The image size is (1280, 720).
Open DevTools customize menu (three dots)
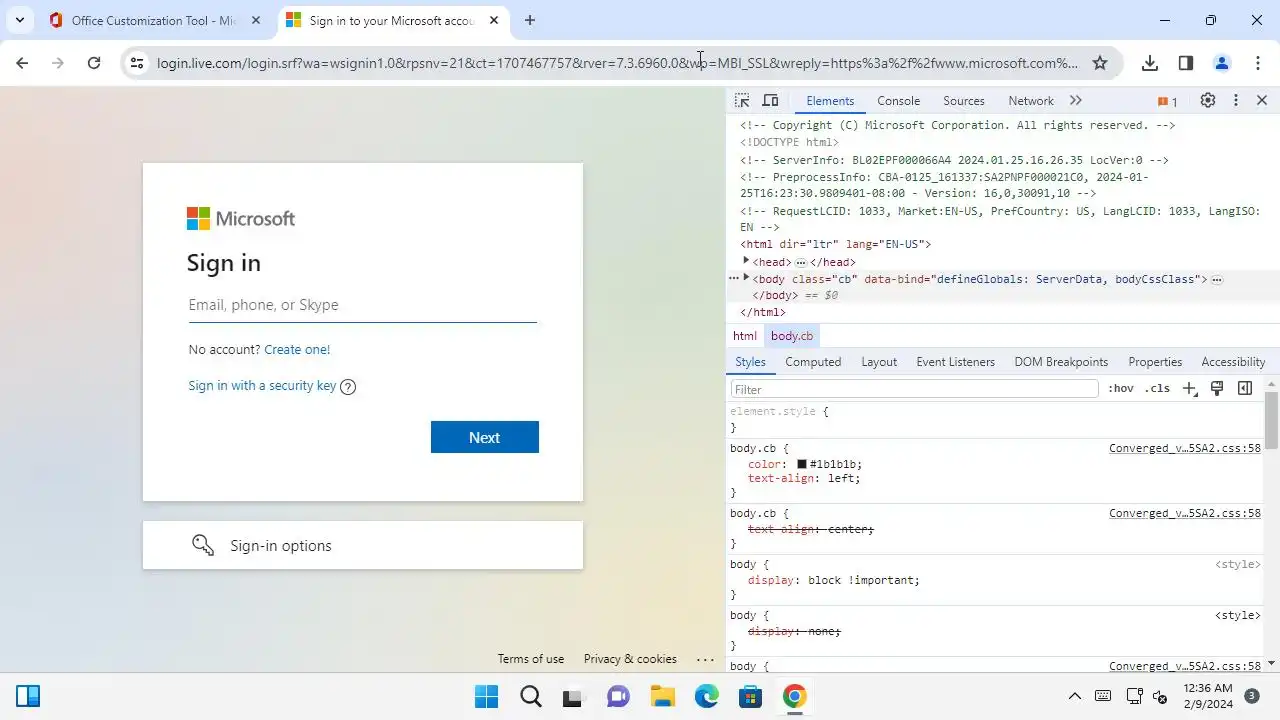[1236, 101]
